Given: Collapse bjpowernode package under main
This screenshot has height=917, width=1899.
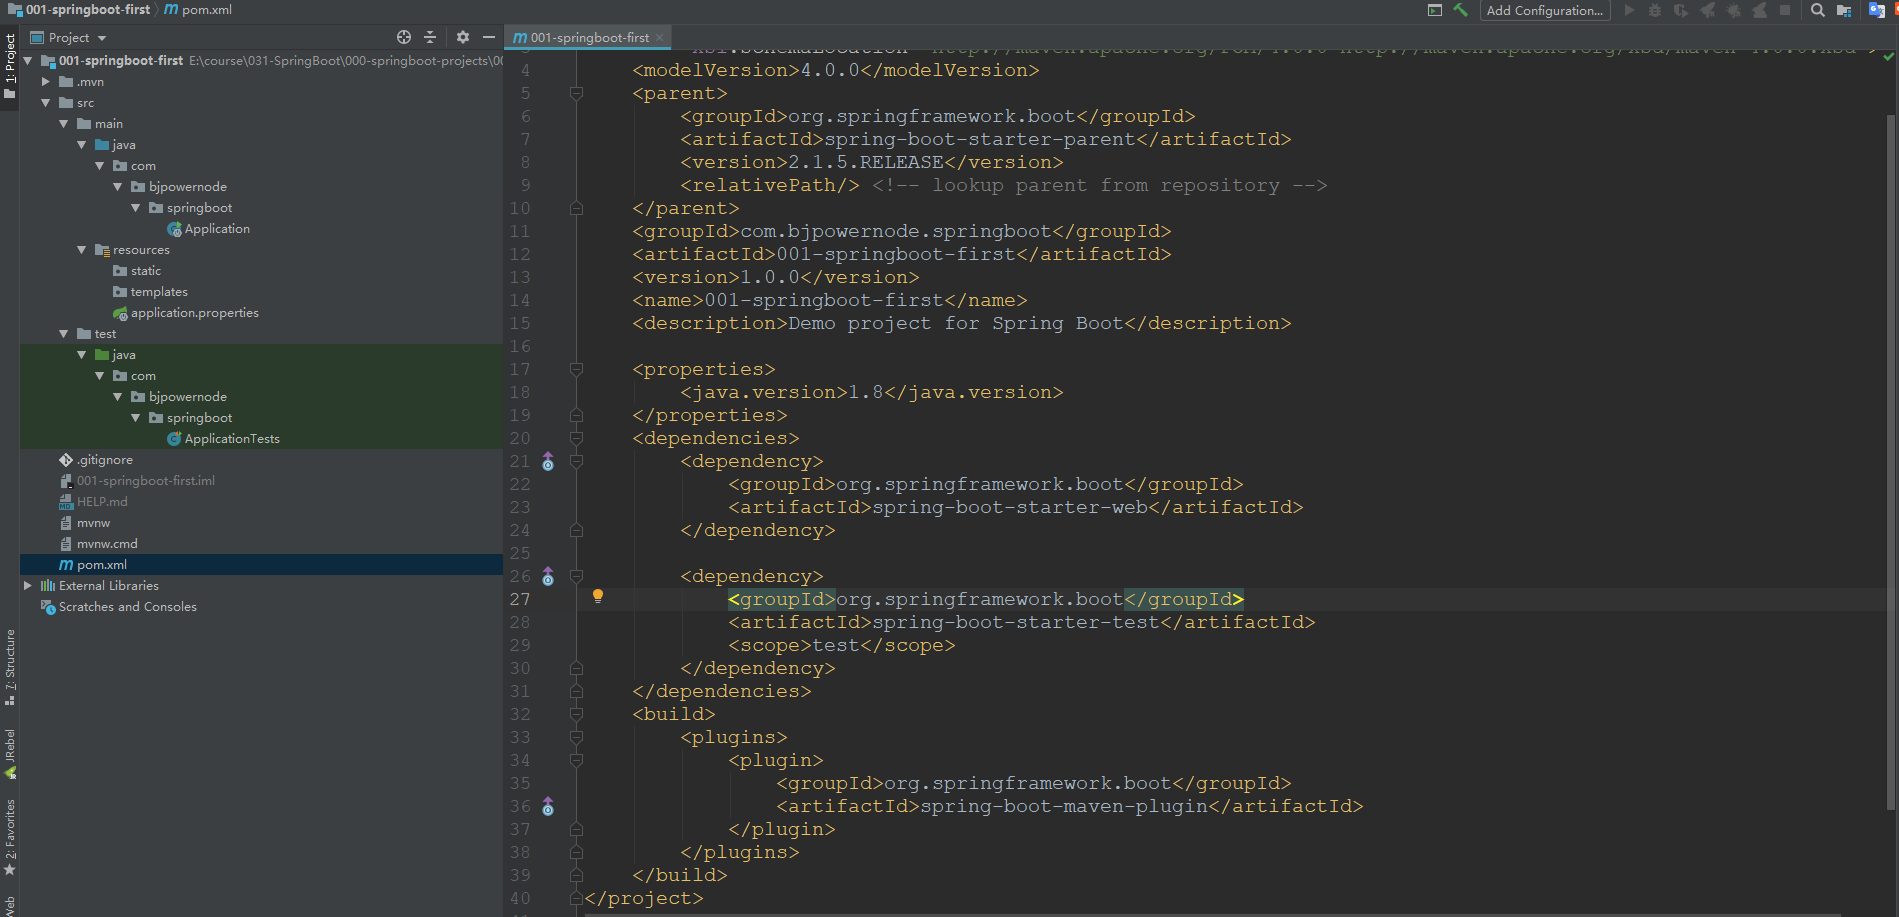Looking at the screenshot, I should coord(118,187).
